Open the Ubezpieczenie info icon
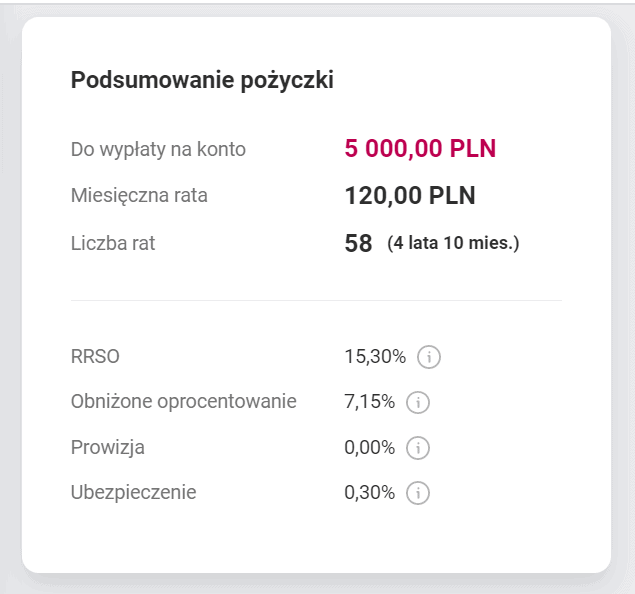635x594 pixels. point(418,492)
